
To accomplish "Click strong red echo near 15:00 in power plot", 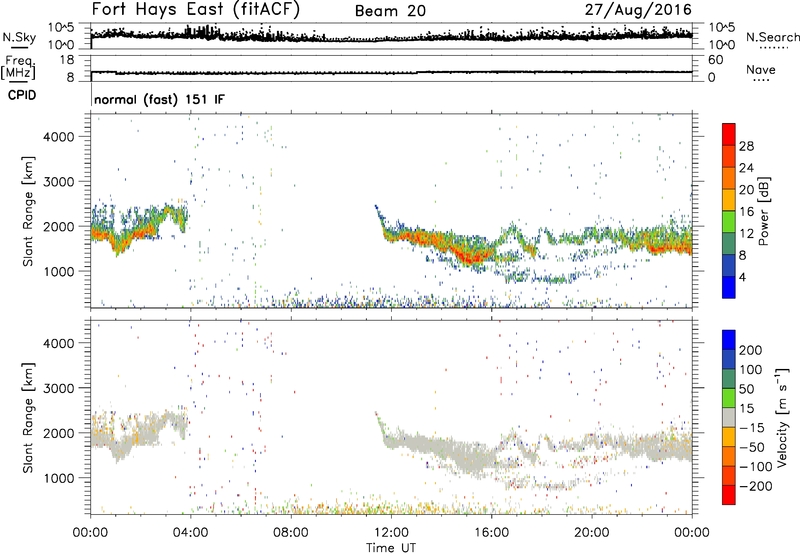I will click(469, 254).
